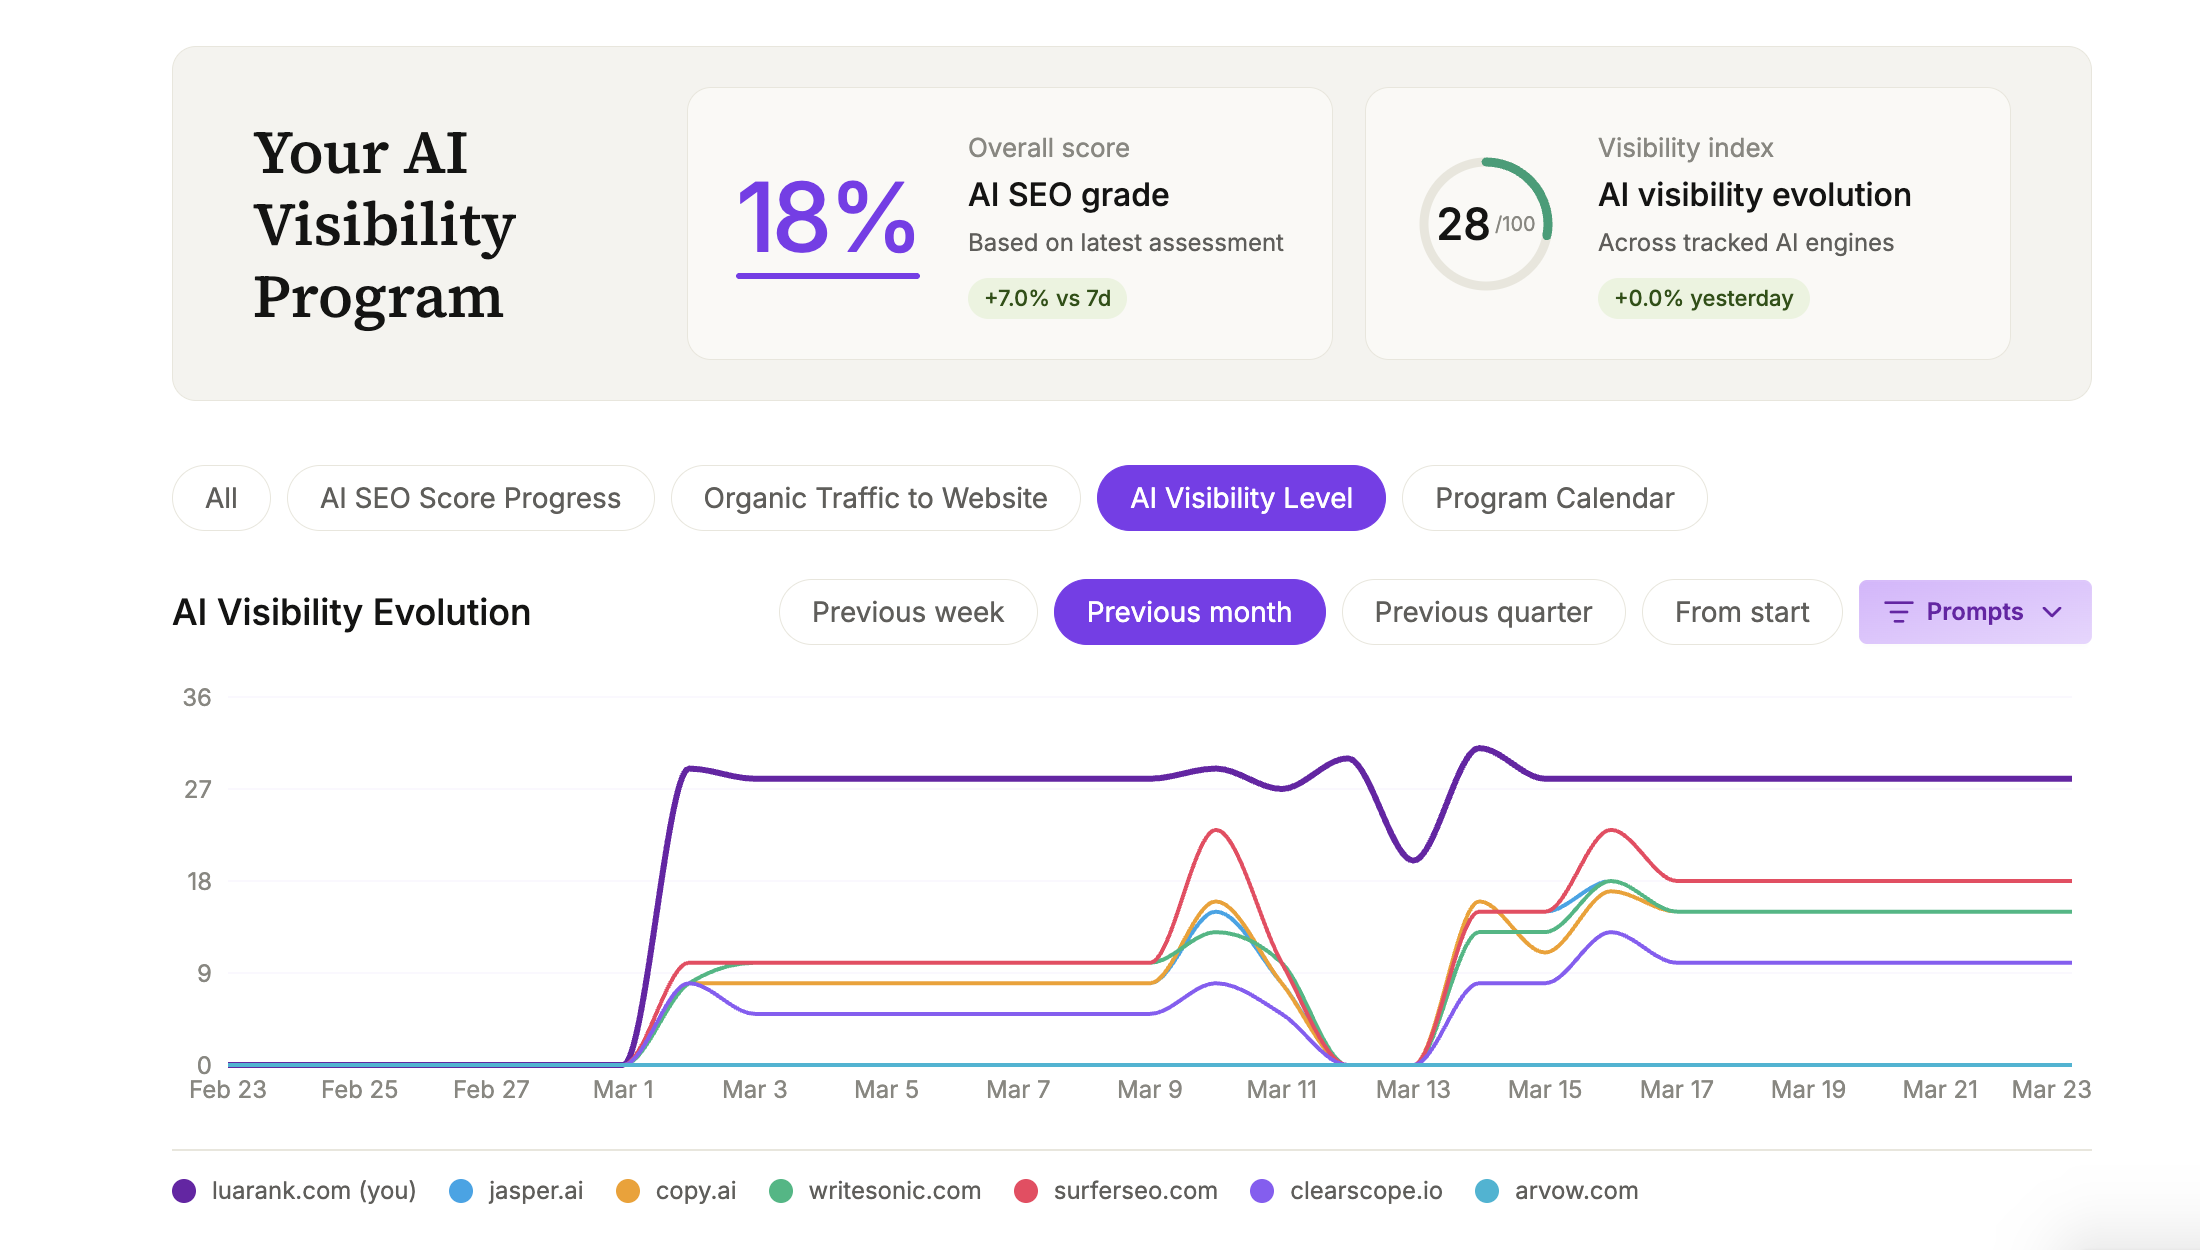Select the AI SEO Score Progress filter
The image size is (2200, 1250).
[x=470, y=497]
